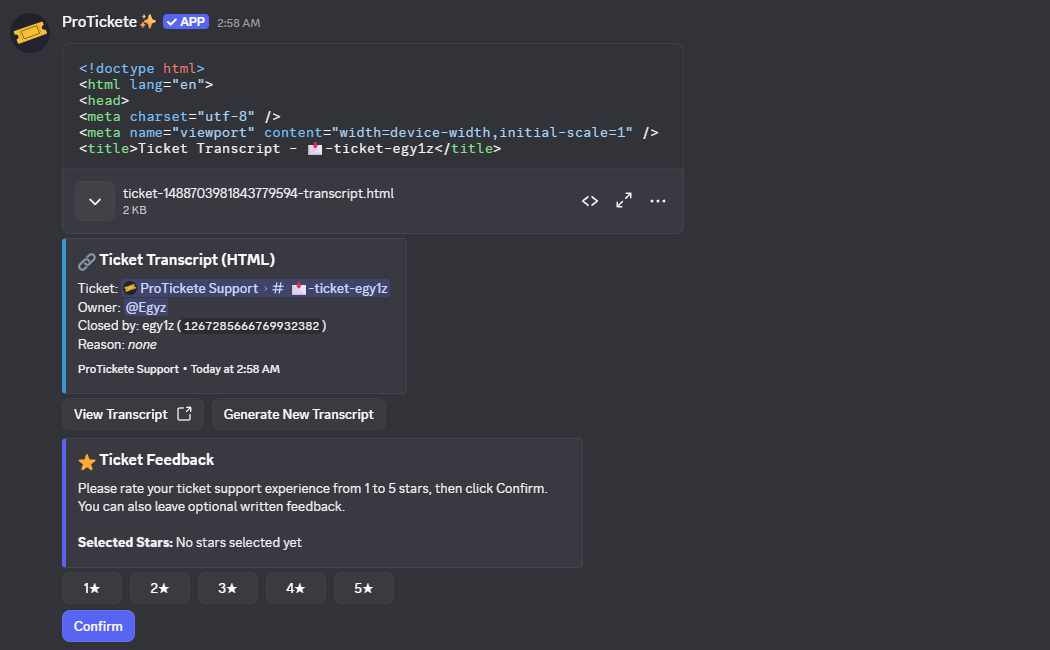Confirm the ticket feedback rating
Screen dimensions: 1050x650
tap(98, 626)
